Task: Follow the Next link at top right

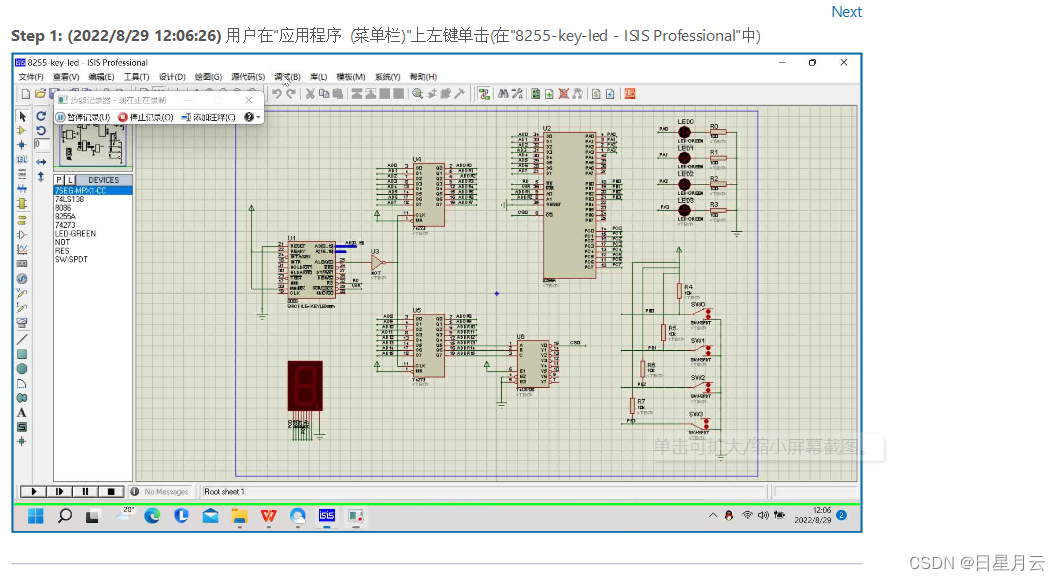Action: [x=846, y=12]
